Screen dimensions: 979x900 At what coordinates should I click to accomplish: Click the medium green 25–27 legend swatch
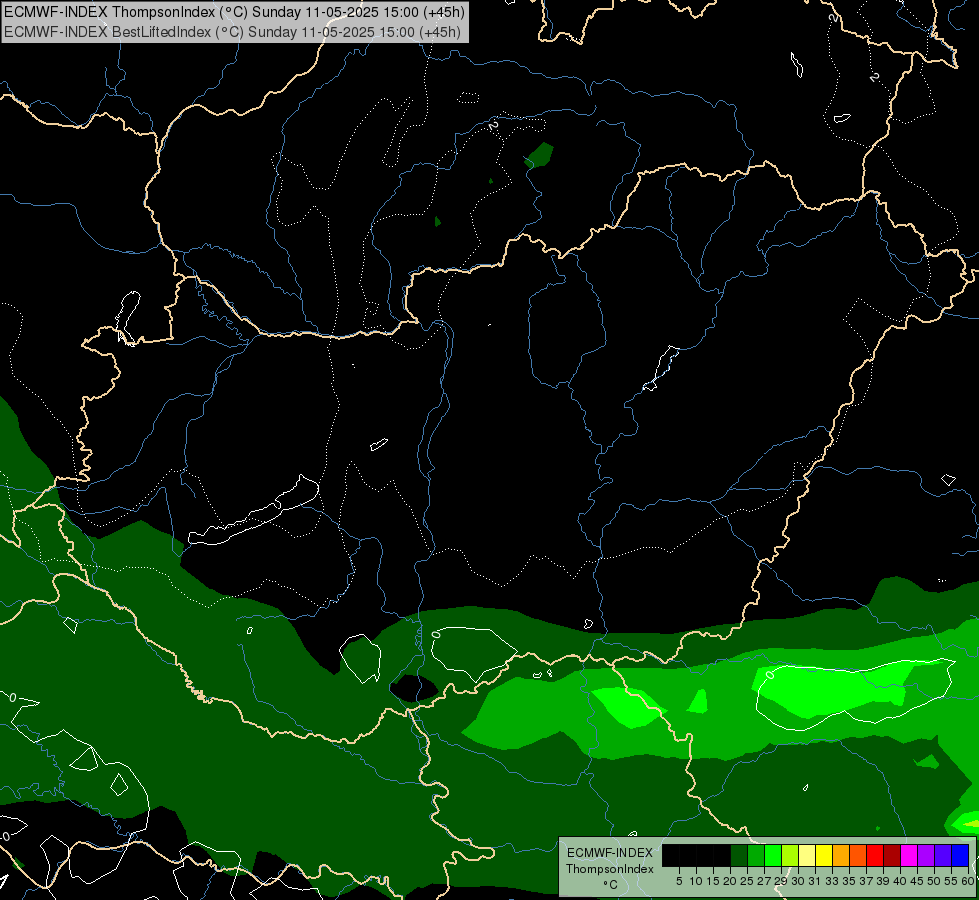756,855
